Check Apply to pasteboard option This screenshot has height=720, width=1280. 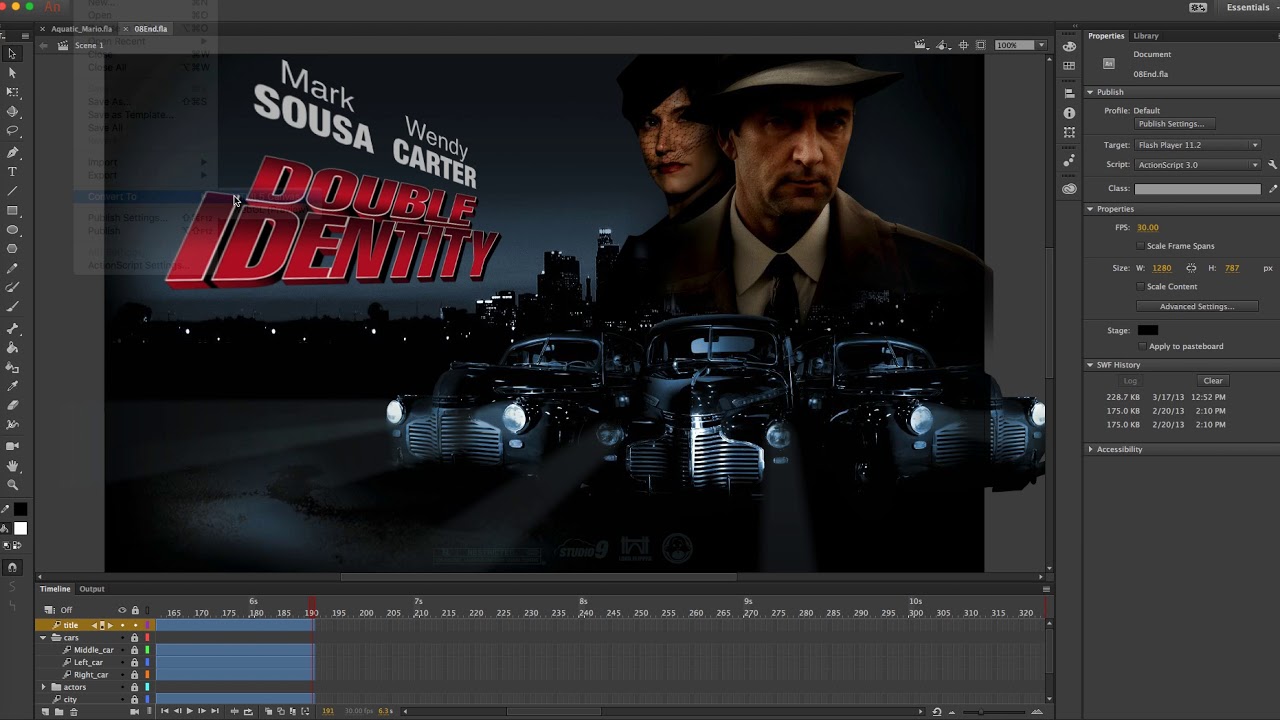(1142, 346)
